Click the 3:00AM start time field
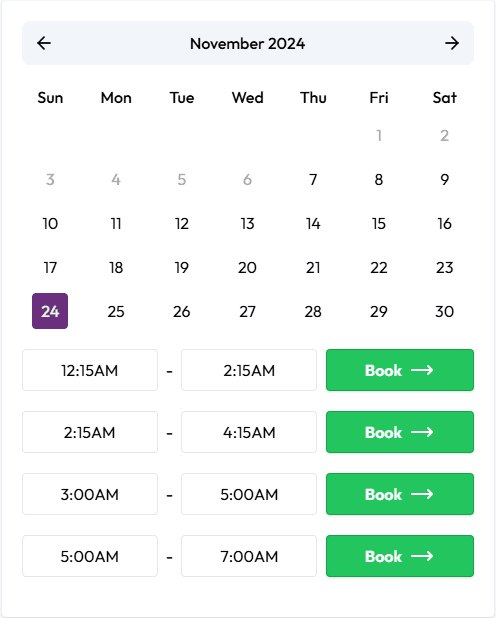 [90, 494]
